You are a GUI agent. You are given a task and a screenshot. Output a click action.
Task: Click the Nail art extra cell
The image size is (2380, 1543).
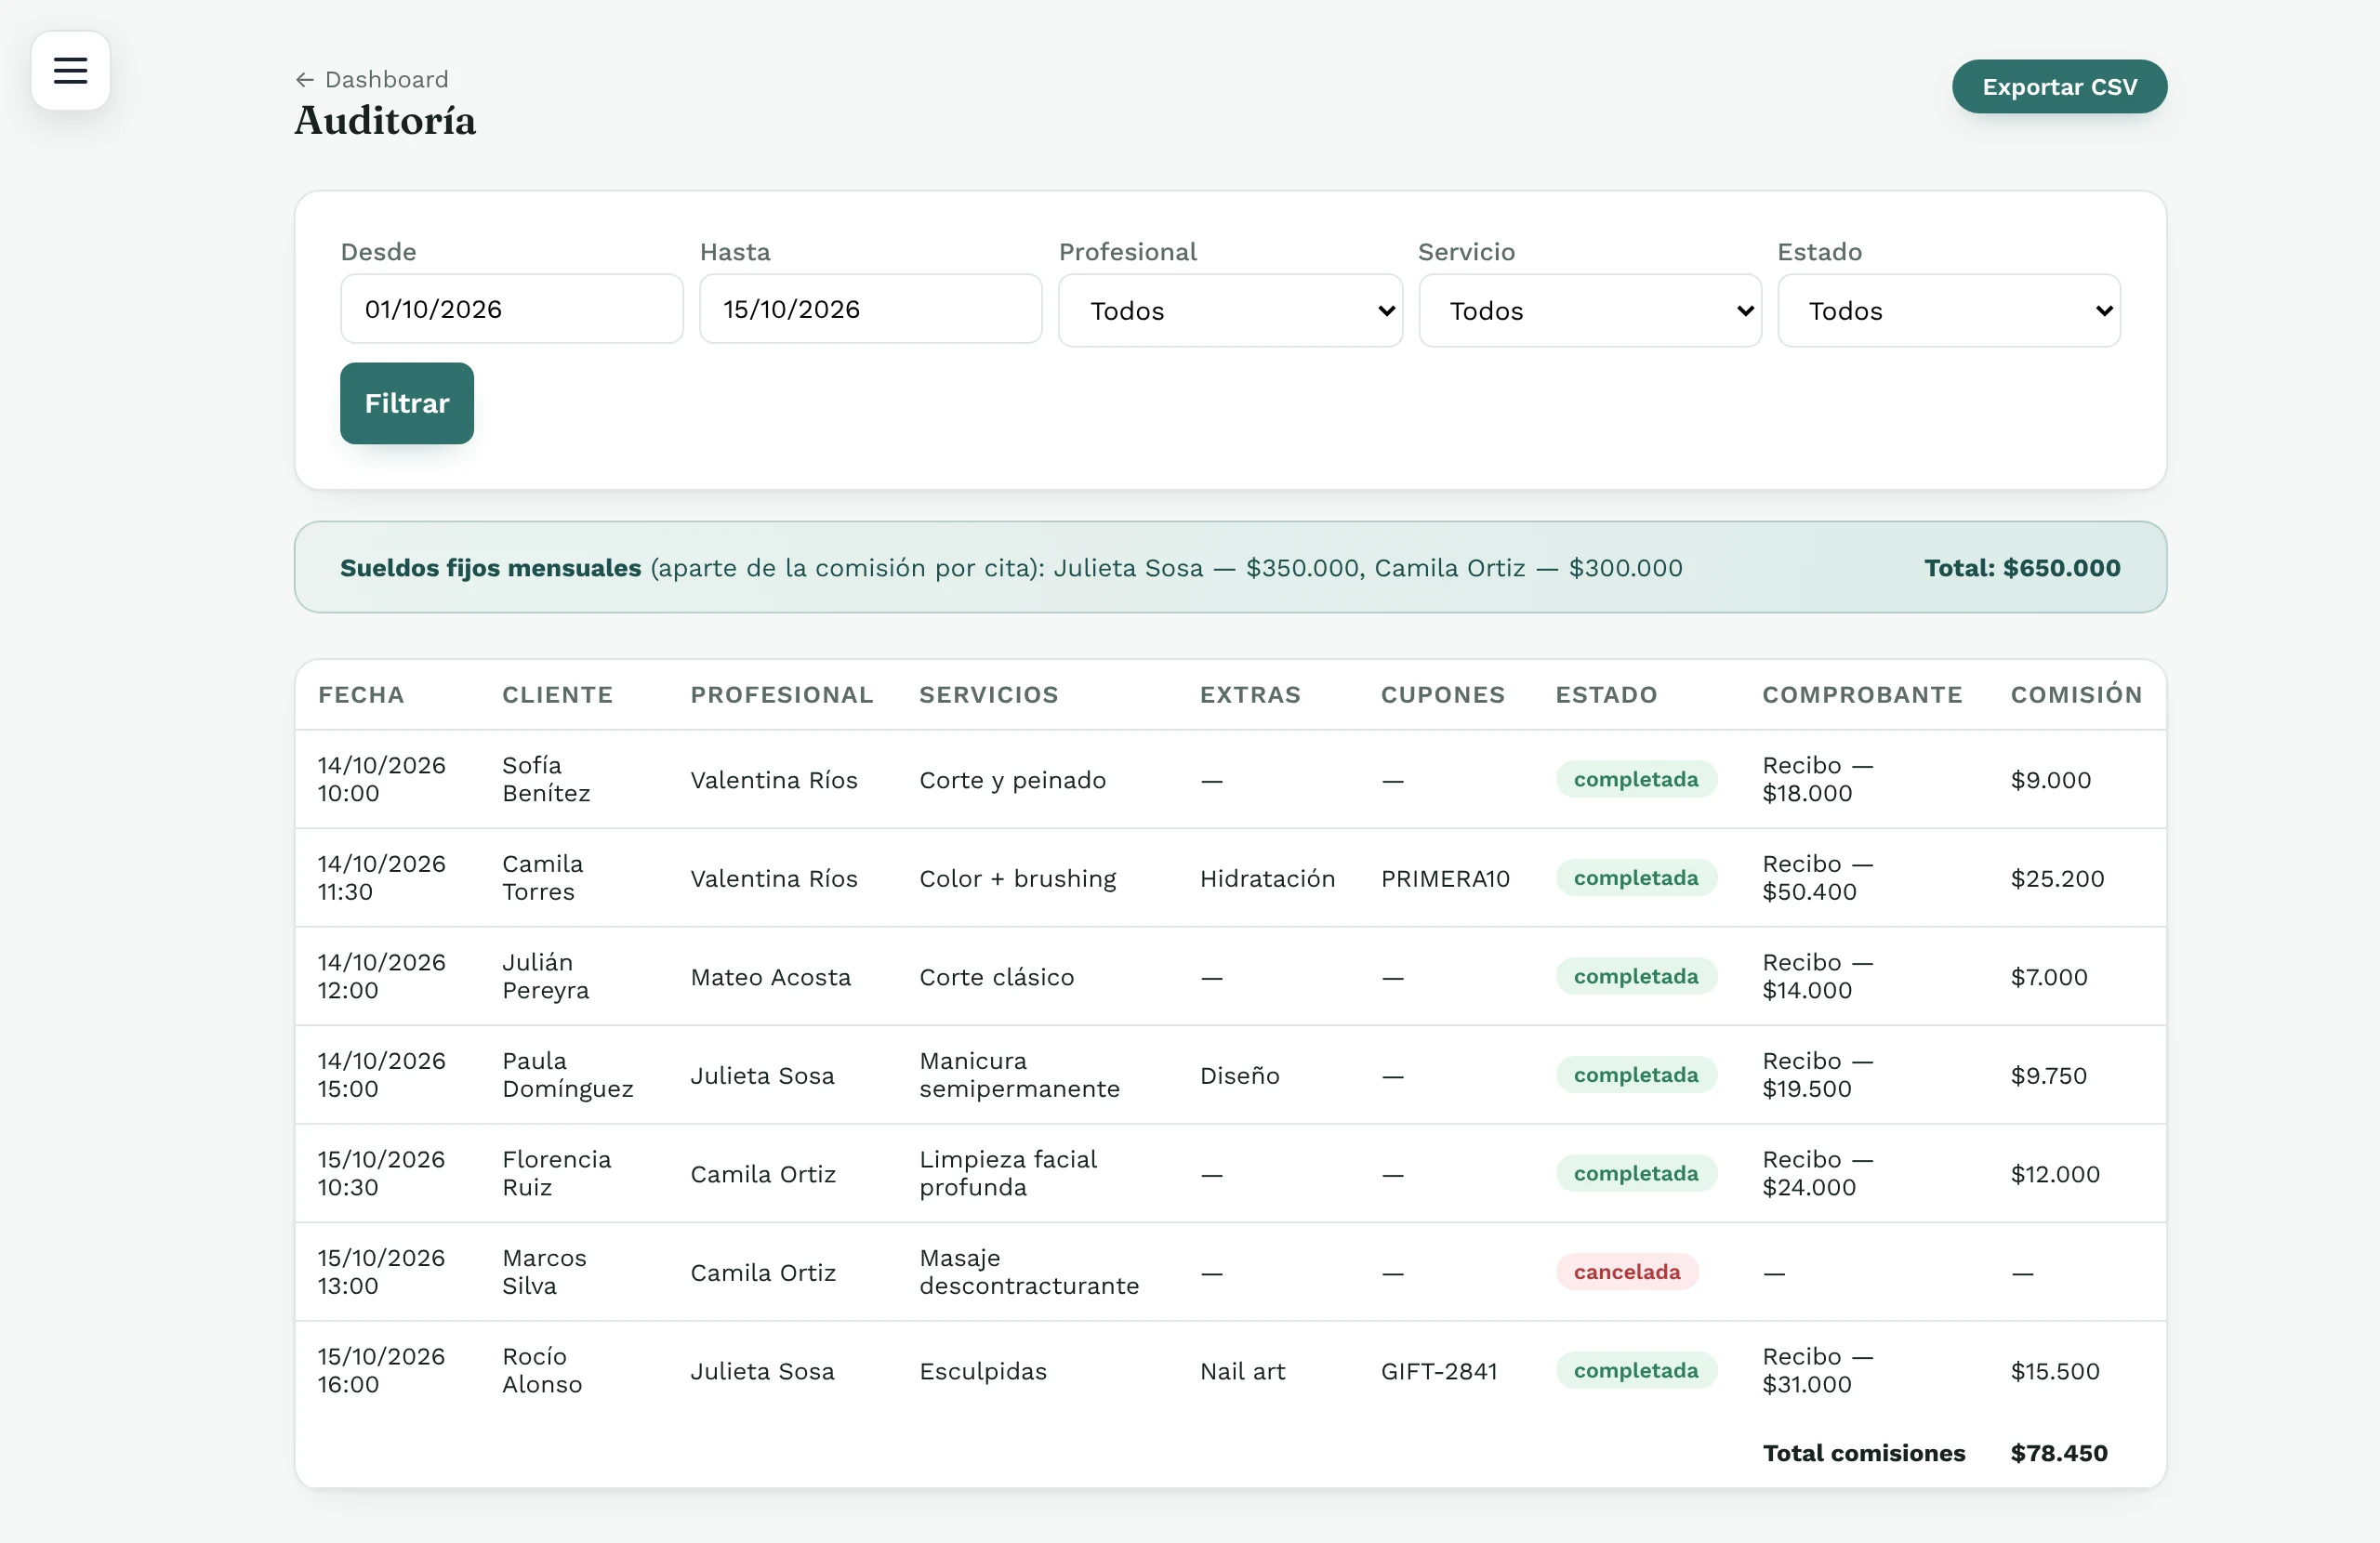1242,1371
